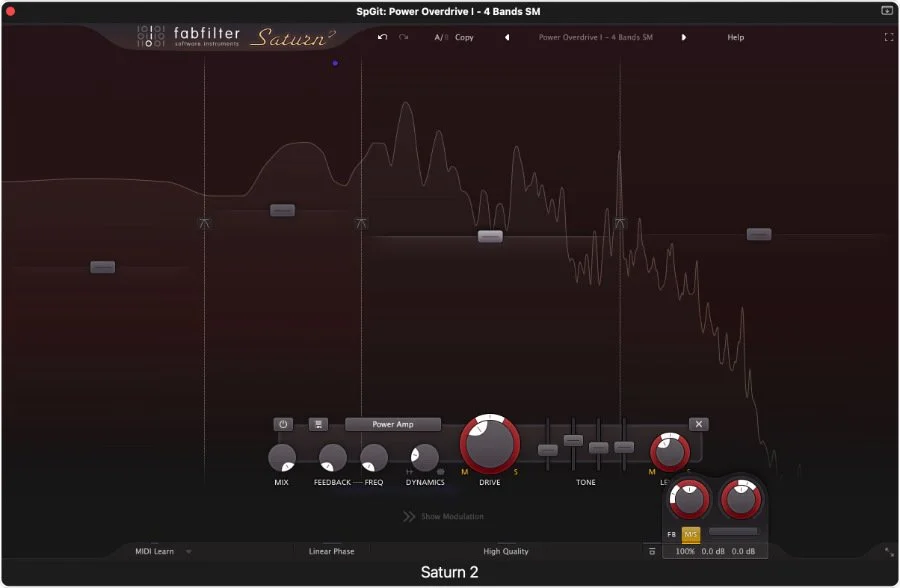
Task: Open the Help menu
Action: point(735,37)
